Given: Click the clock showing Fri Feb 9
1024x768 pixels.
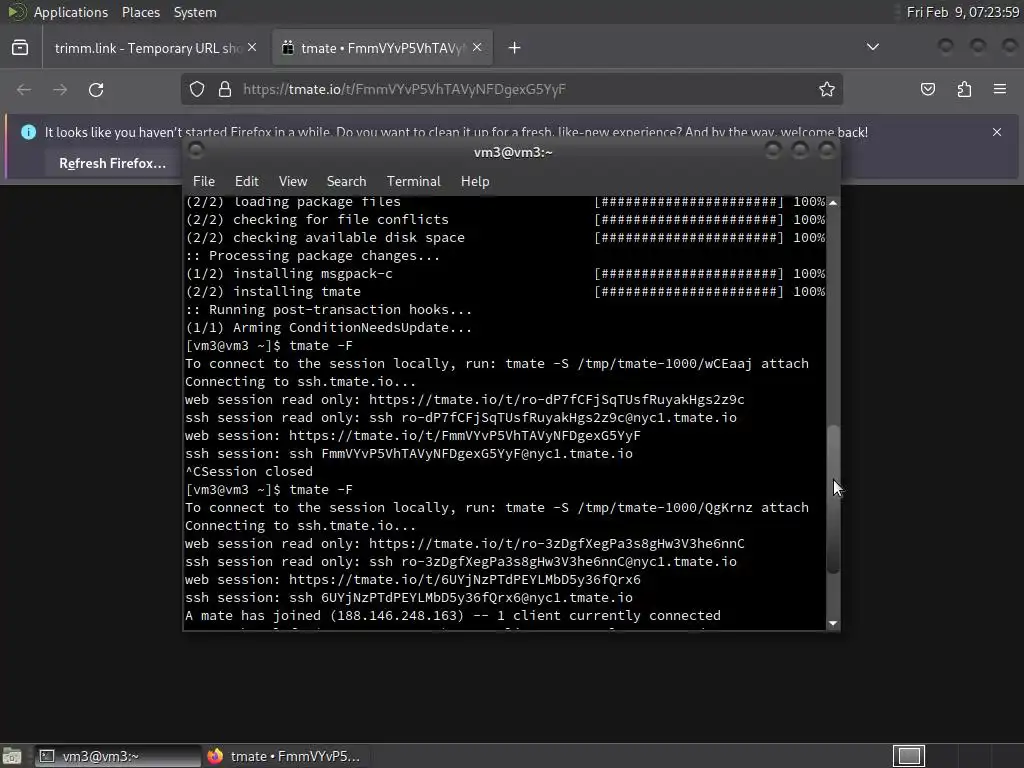Looking at the screenshot, I should [963, 12].
